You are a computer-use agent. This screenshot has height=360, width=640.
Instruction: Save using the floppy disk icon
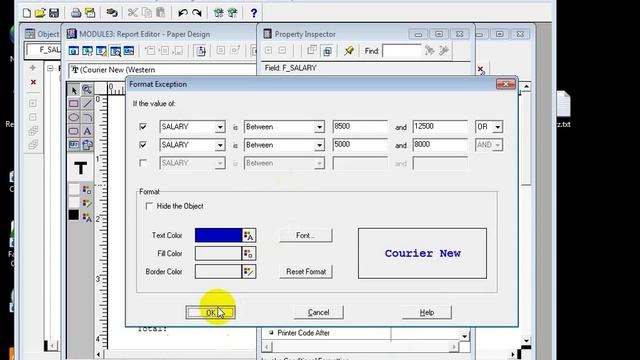(x=54, y=13)
